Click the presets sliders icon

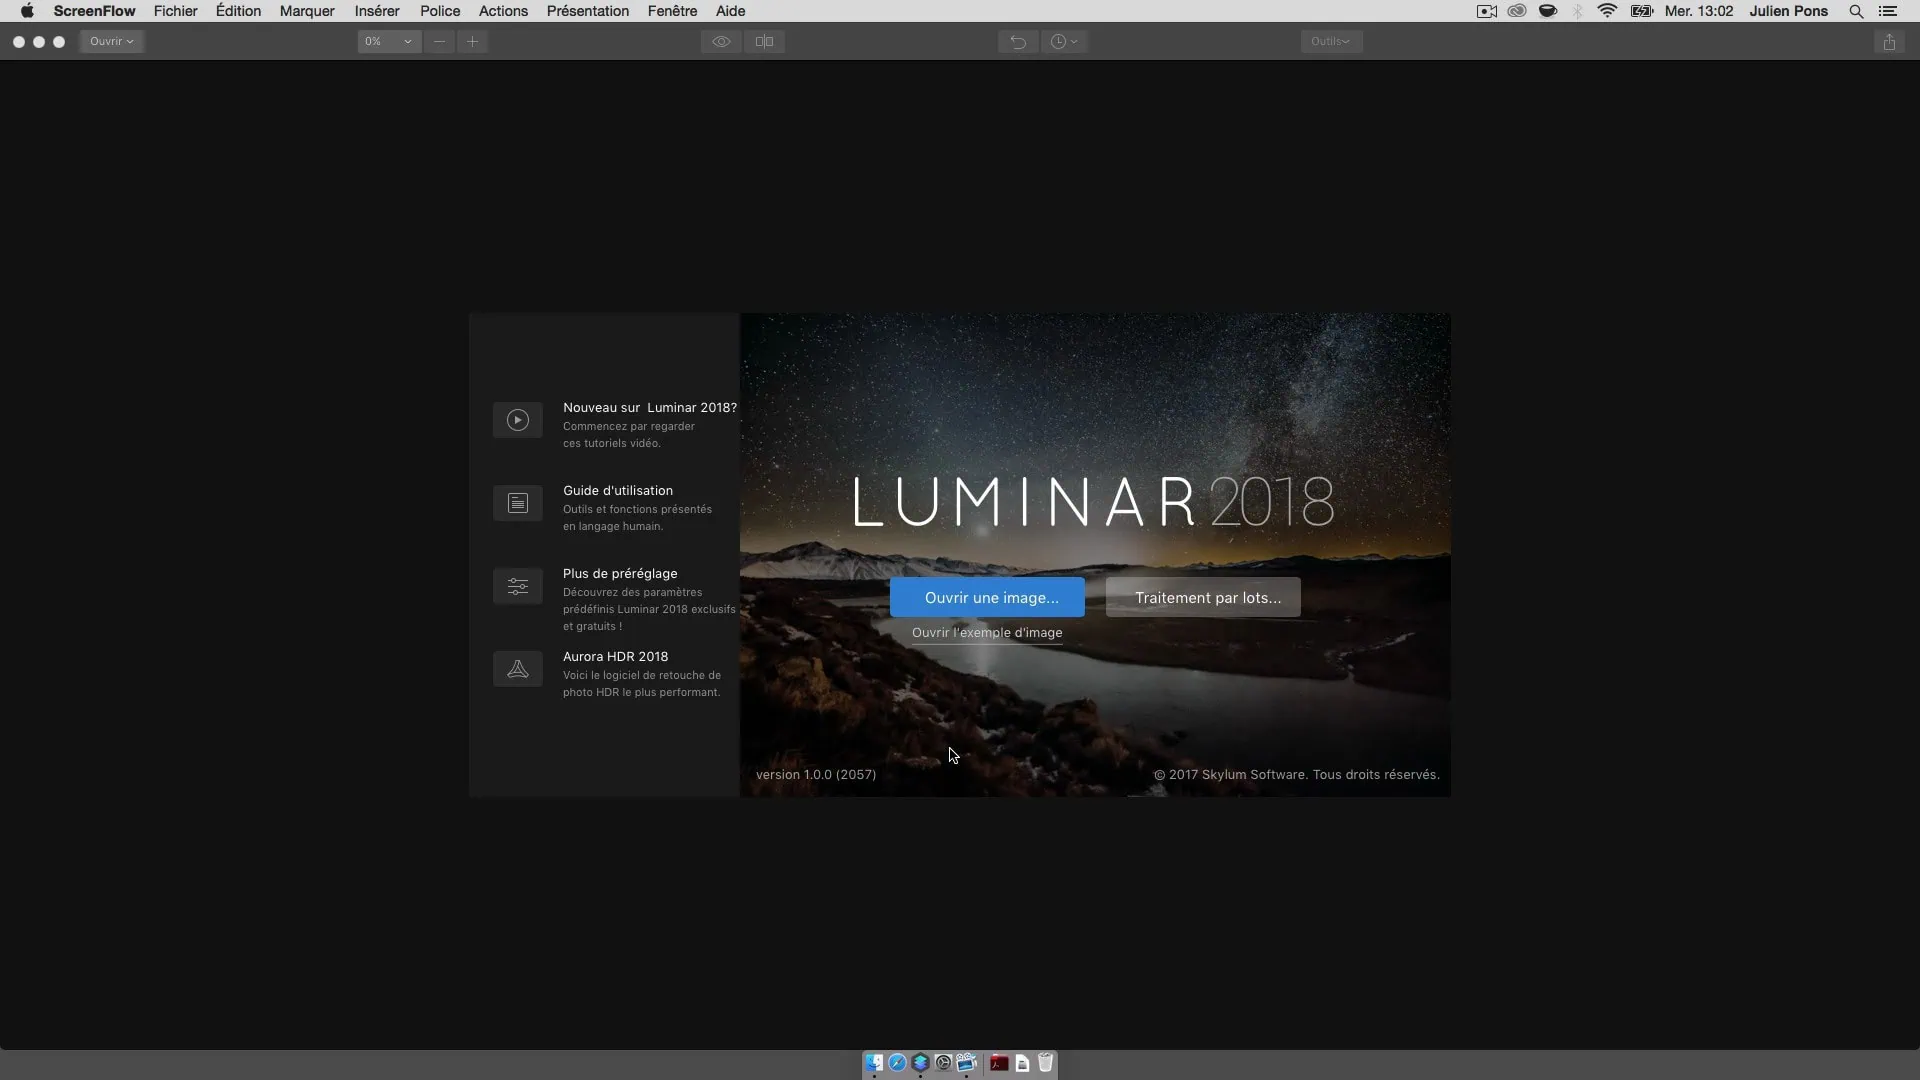(517, 586)
